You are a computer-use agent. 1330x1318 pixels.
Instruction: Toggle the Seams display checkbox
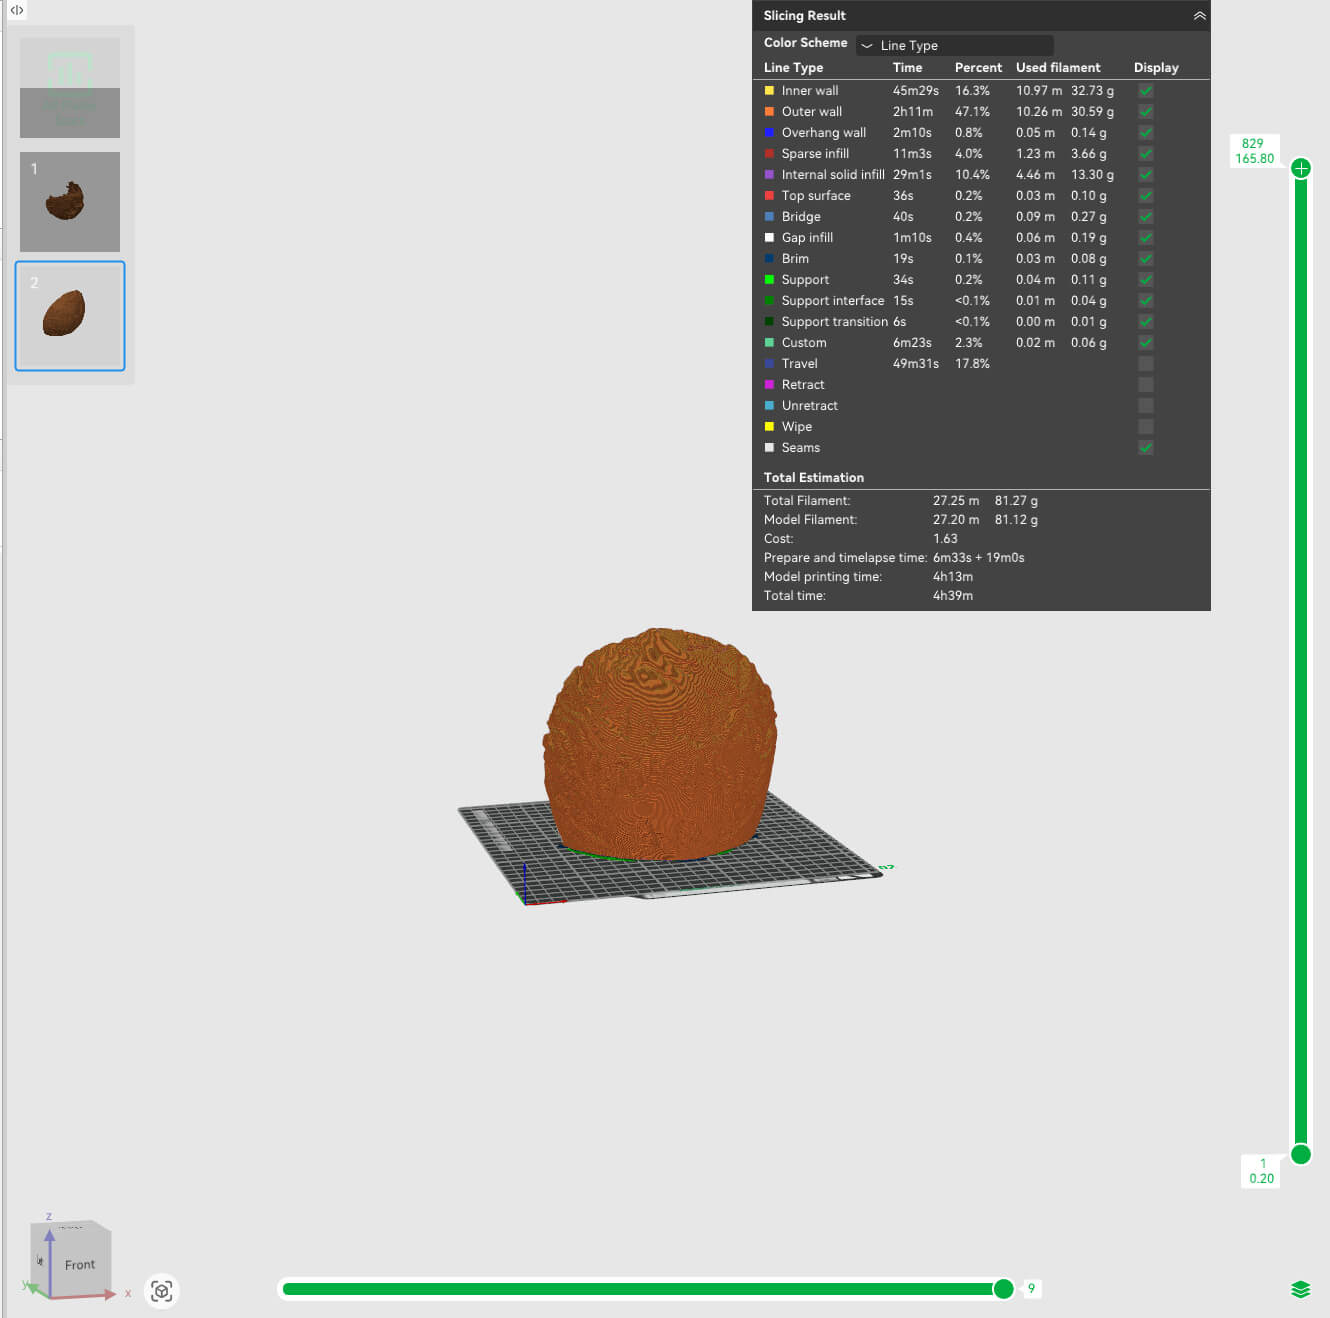click(1146, 447)
